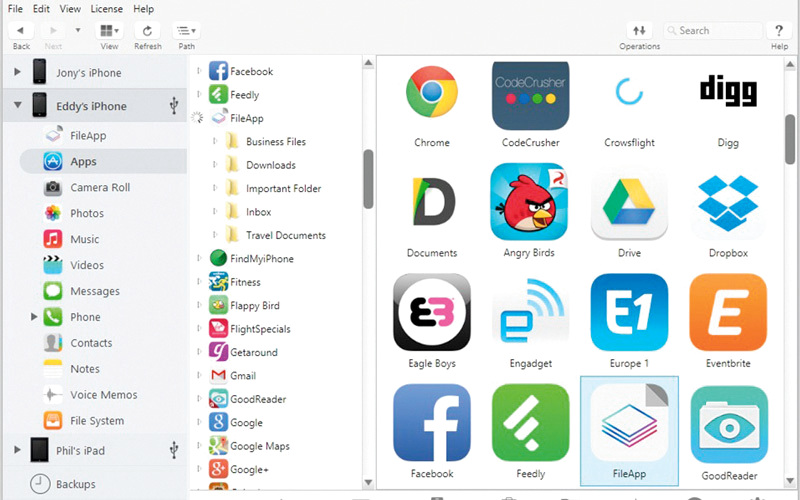Open the View mode dropdown
The width and height of the screenshot is (800, 500).
(x=109, y=31)
